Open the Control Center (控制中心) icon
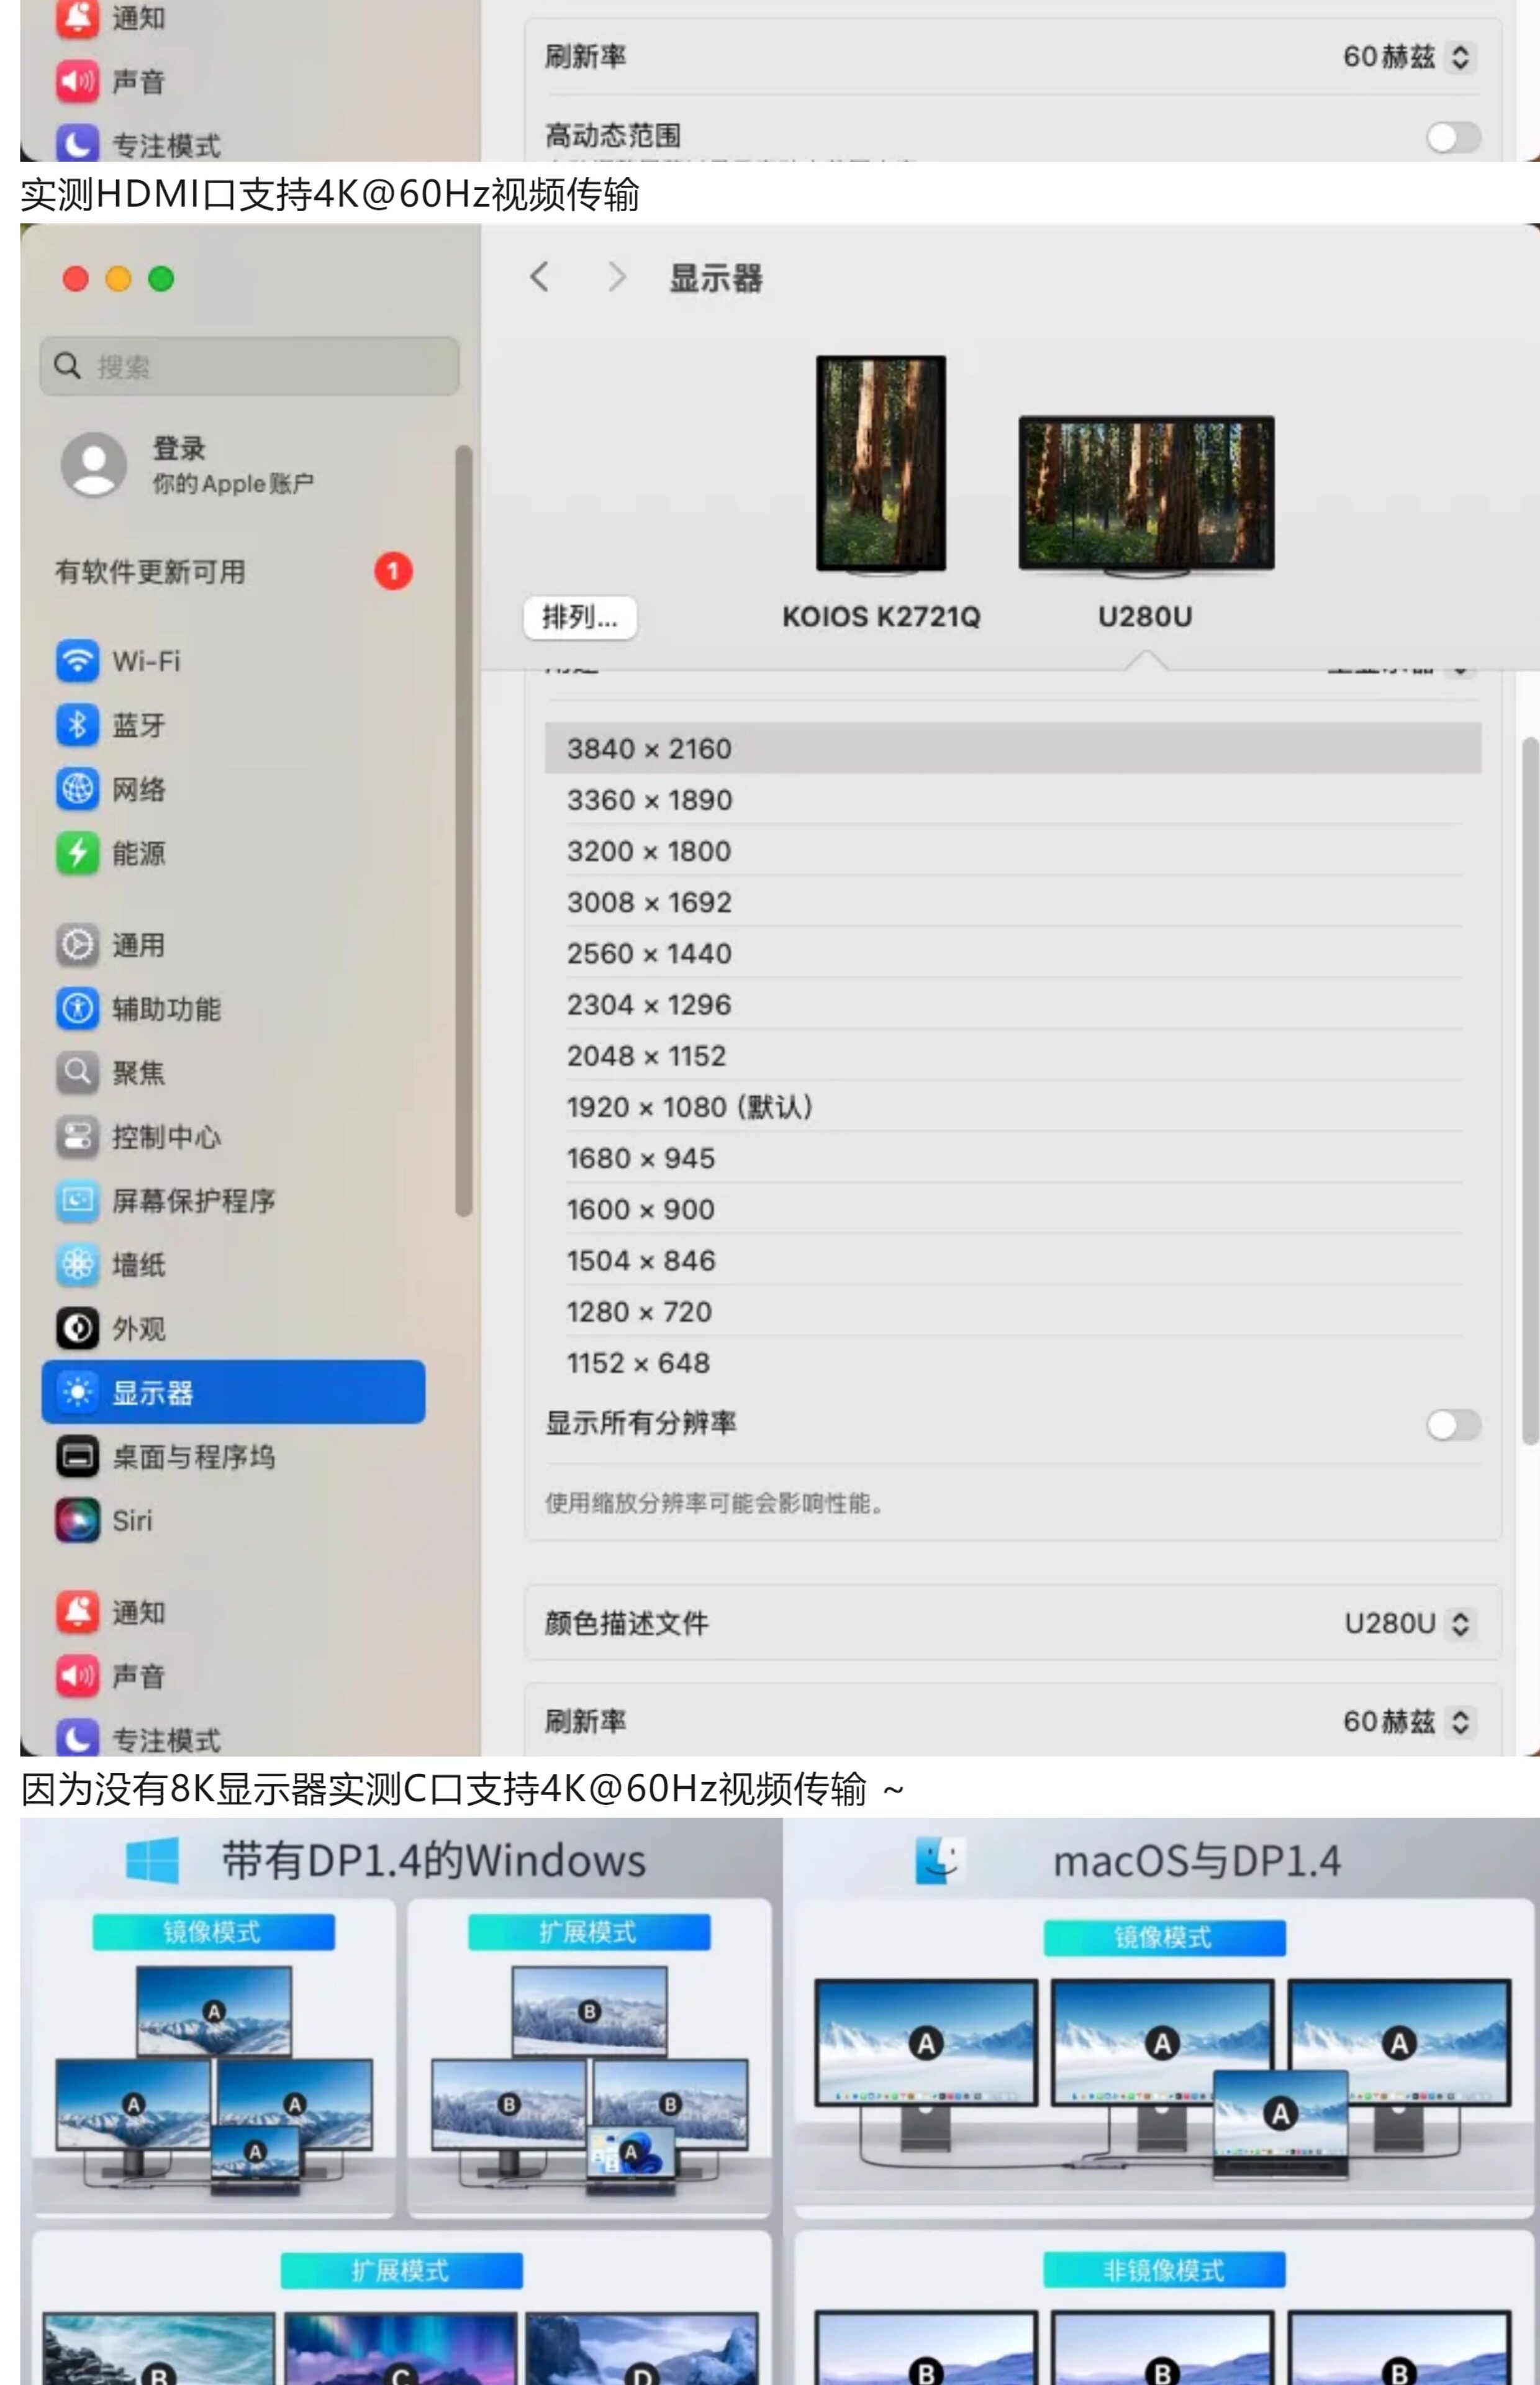Screen dimensions: 1540x2385 (x=77, y=1136)
